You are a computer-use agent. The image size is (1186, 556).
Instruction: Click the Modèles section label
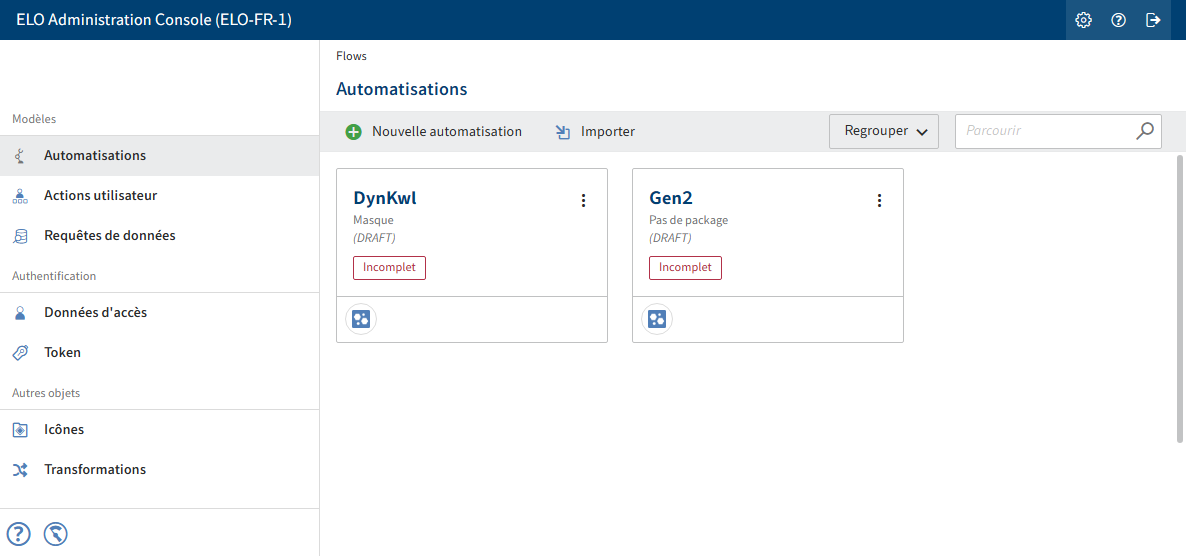click(x=34, y=120)
